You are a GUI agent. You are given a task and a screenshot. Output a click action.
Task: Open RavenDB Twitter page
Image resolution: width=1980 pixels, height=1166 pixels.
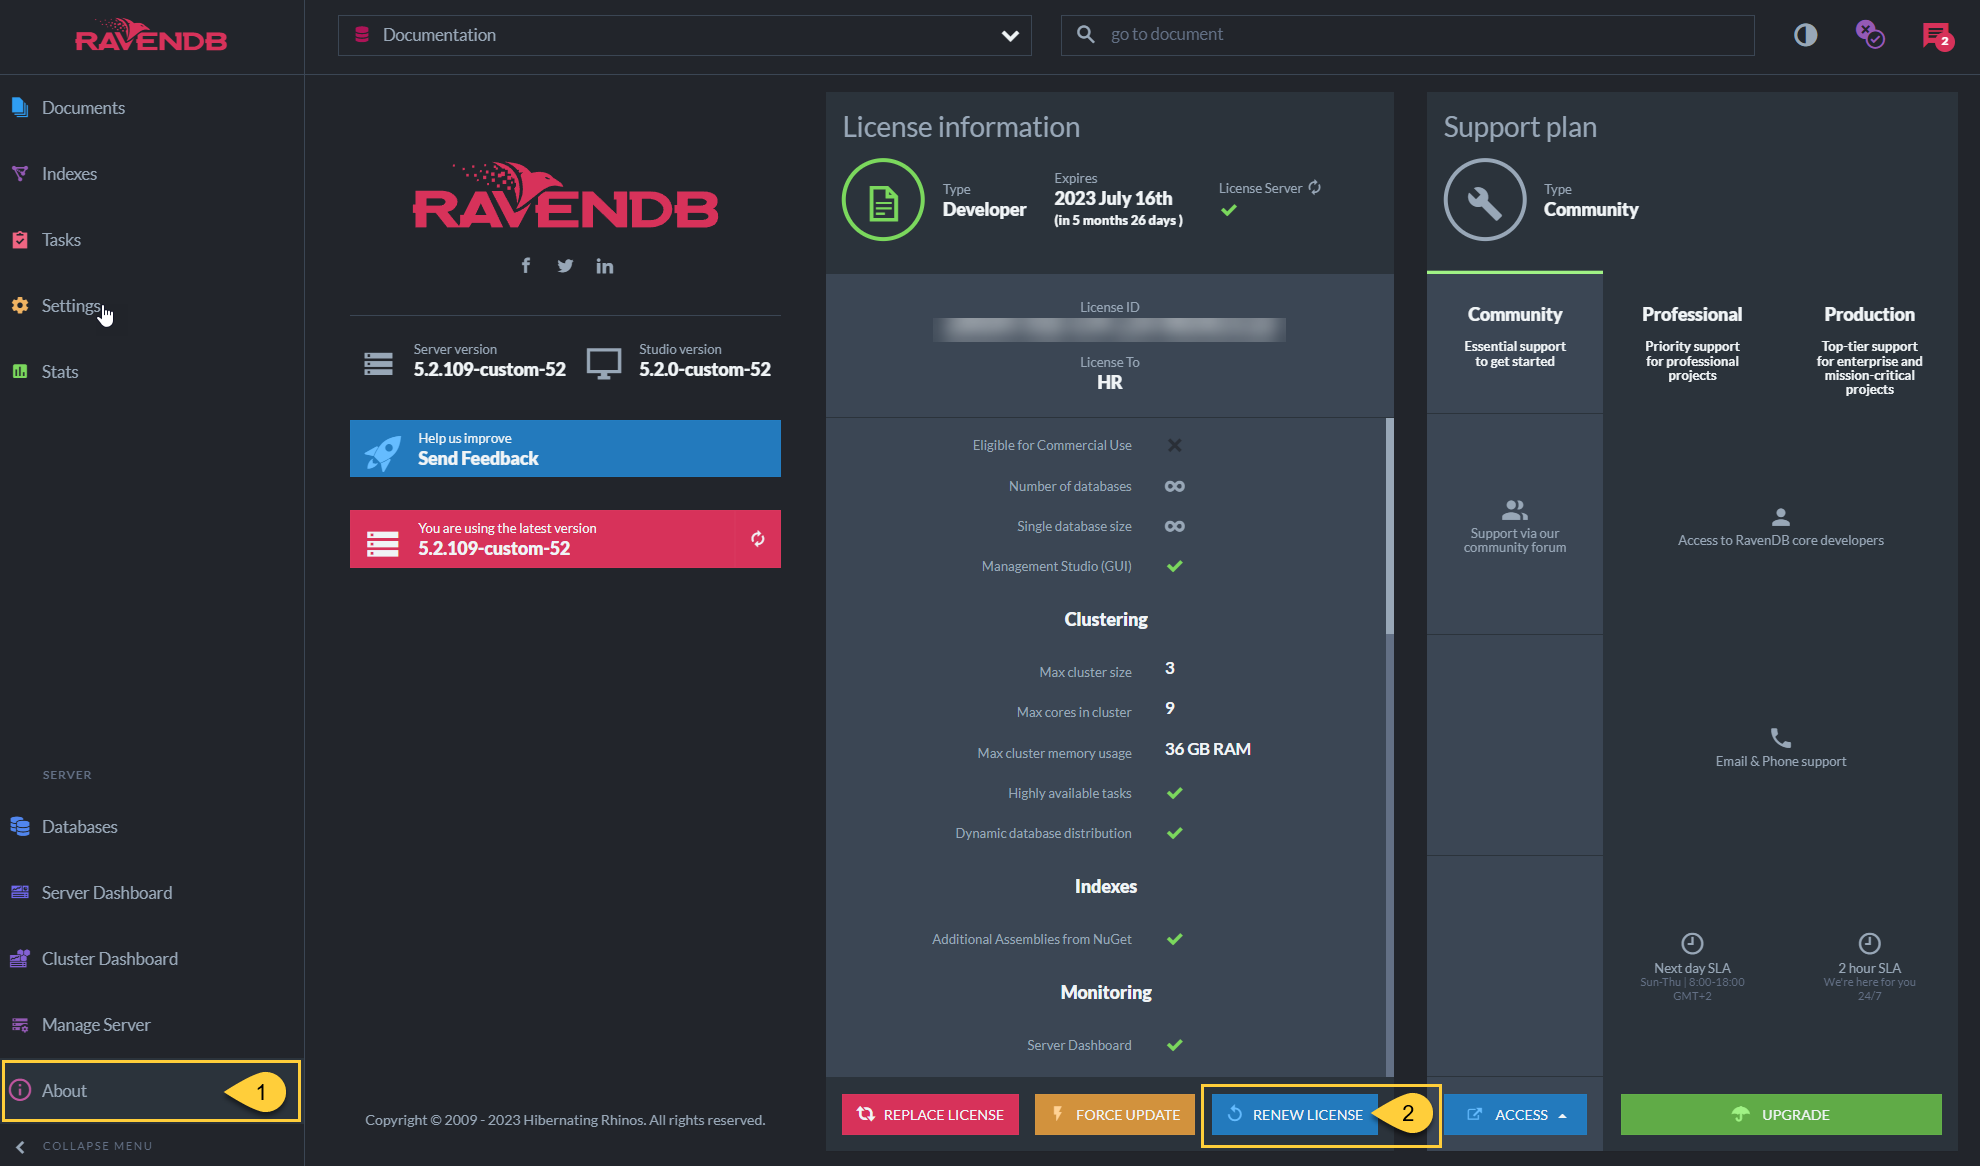pyautogui.click(x=565, y=265)
